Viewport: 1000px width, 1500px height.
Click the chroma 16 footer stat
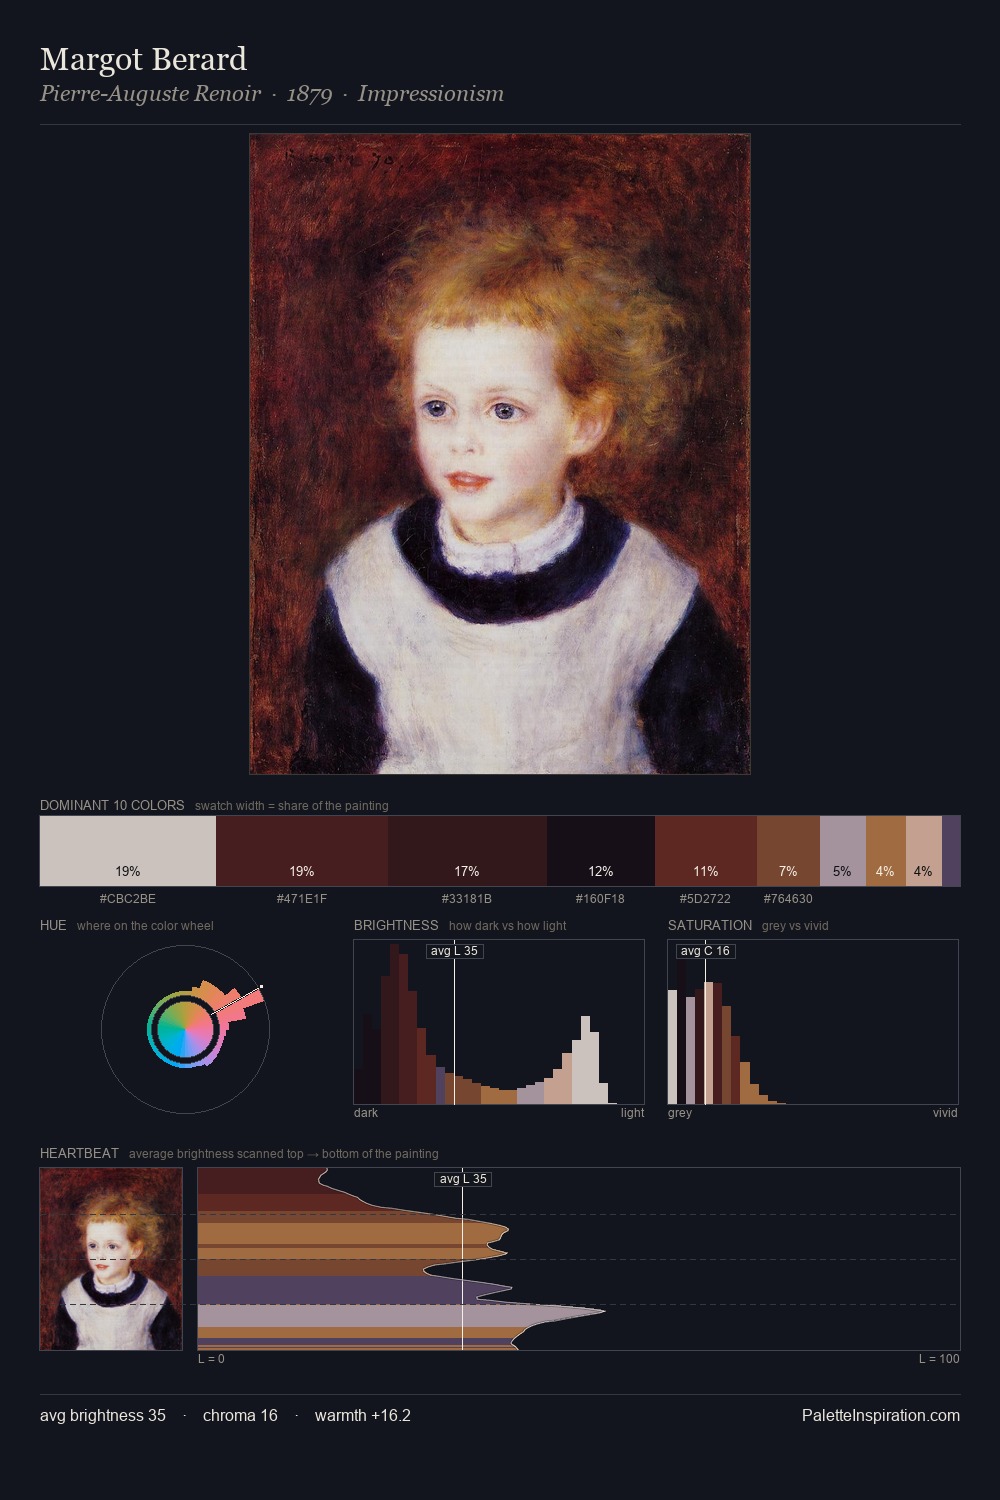click(x=240, y=1415)
